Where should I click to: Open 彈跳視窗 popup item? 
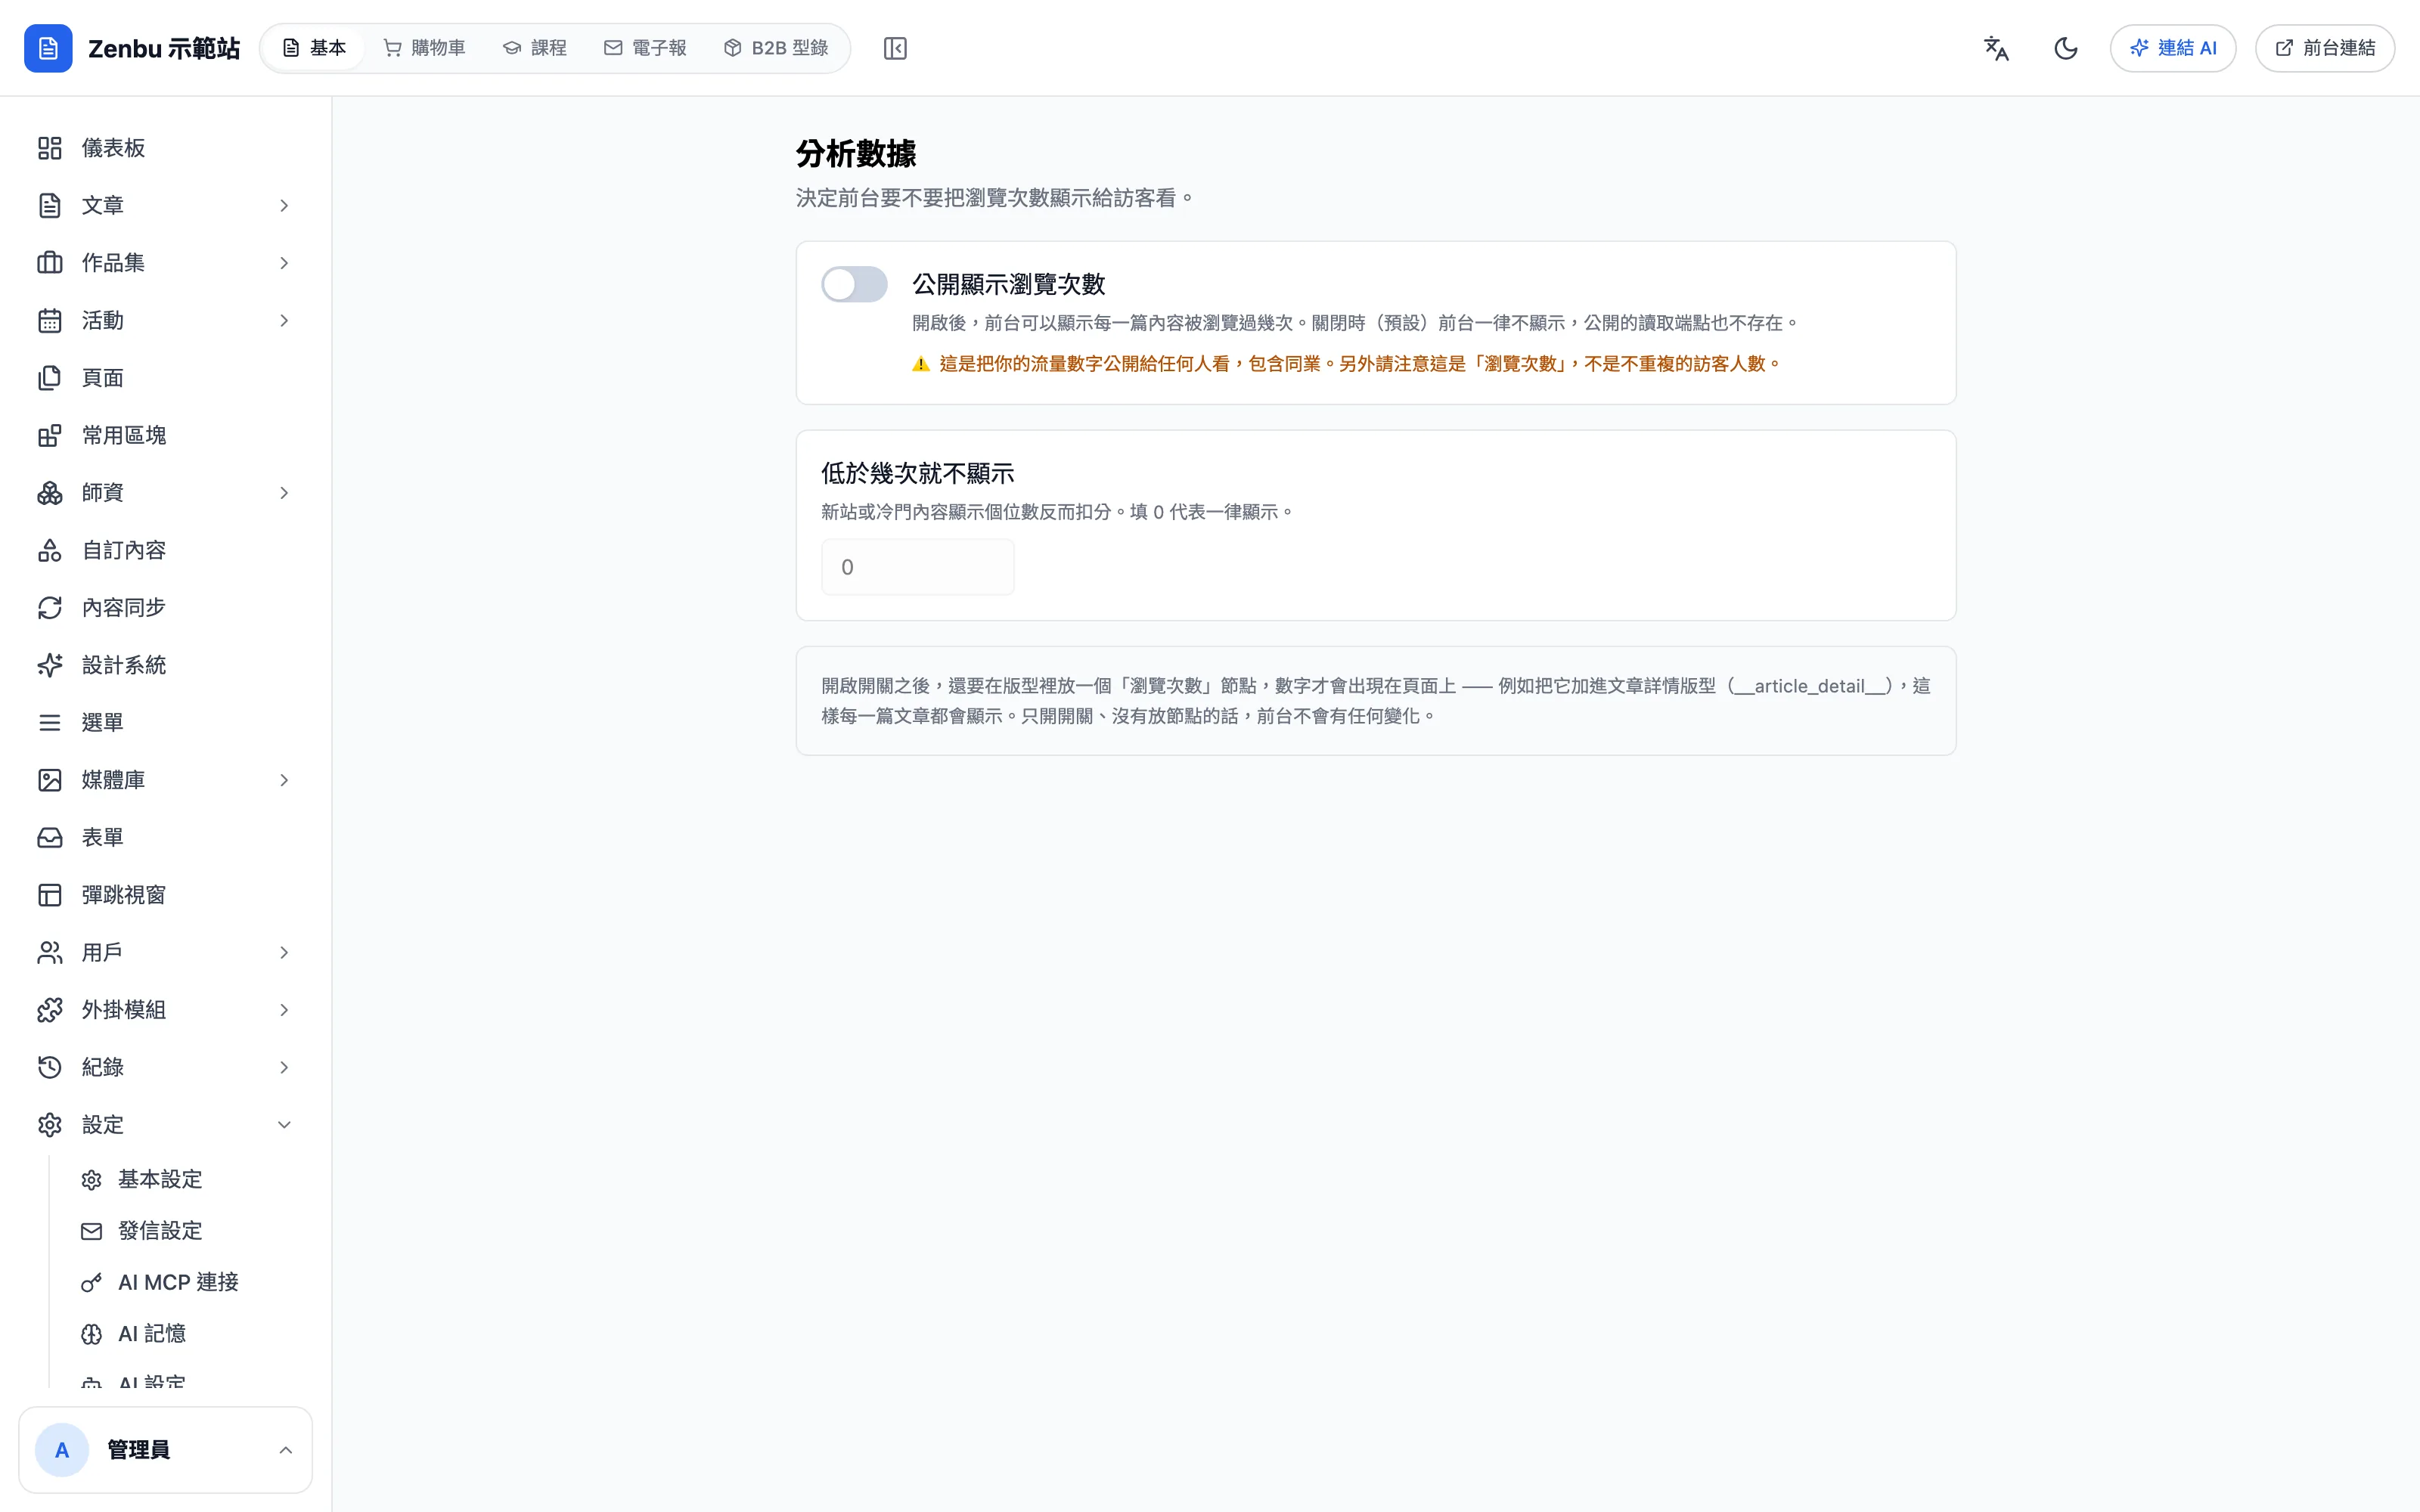165,895
